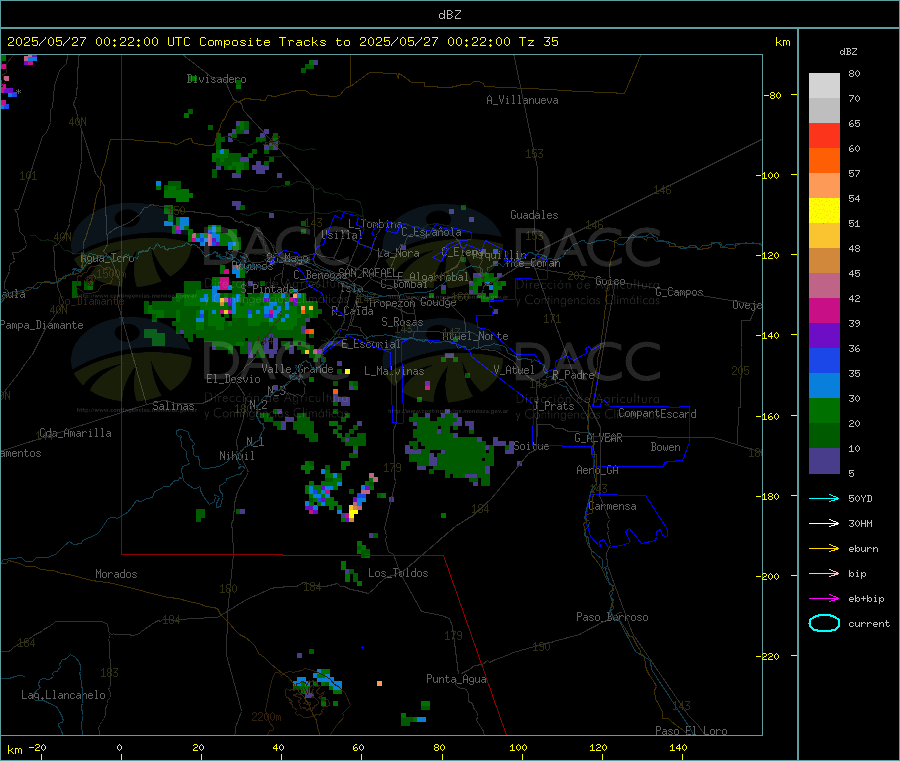Click the Lag.Llancanelo label
This screenshot has height=761, width=900.
click(x=64, y=695)
